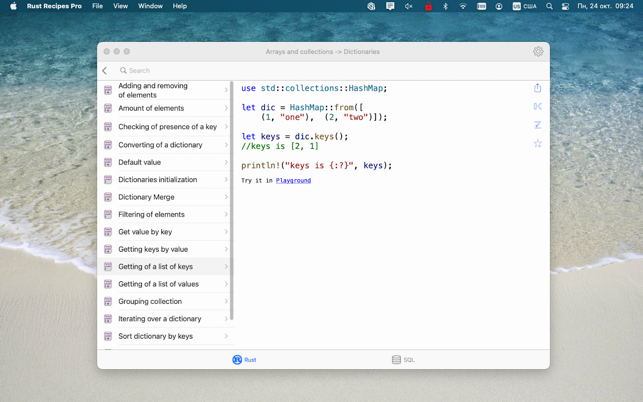Click icon next to Getting of a list of values
Image resolution: width=643 pixels, height=402 pixels.
108,284
